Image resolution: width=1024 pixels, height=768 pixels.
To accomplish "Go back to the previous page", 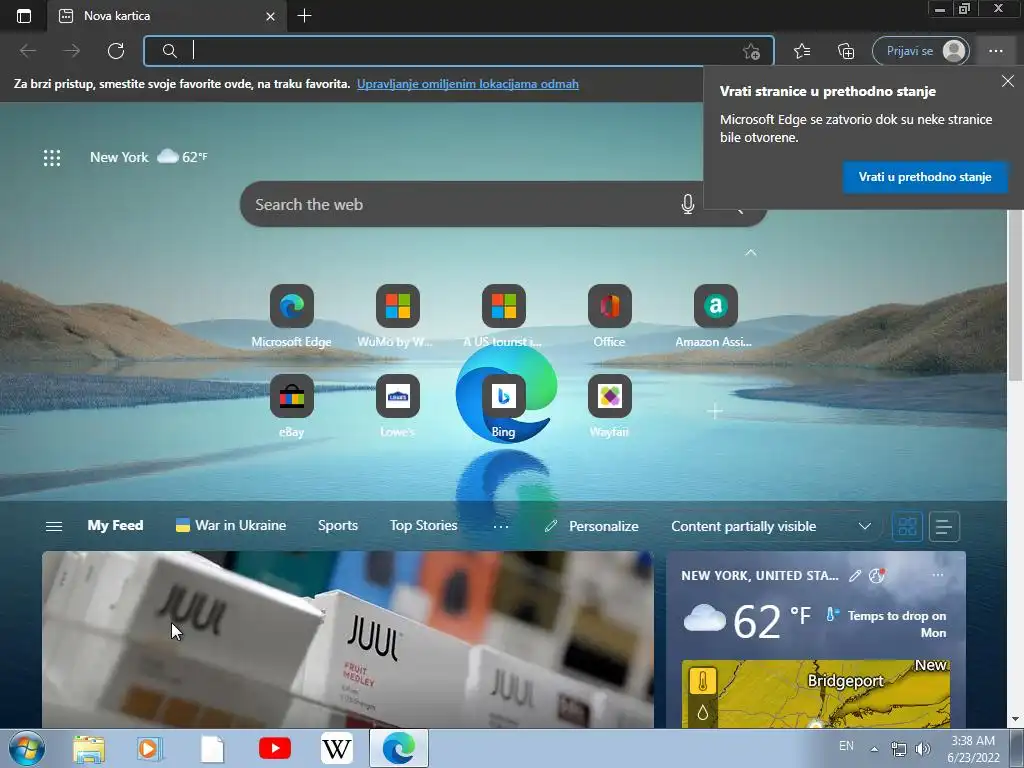I will pos(28,51).
